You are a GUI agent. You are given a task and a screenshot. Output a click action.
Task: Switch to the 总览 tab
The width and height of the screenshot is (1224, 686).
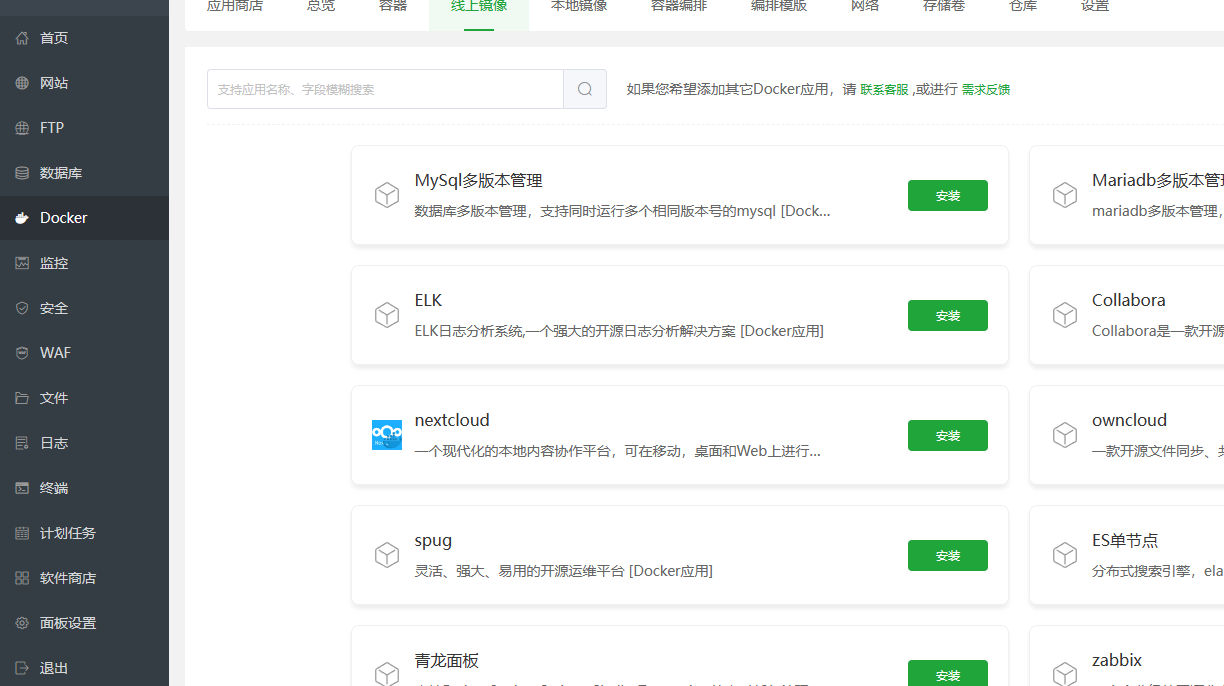point(321,6)
